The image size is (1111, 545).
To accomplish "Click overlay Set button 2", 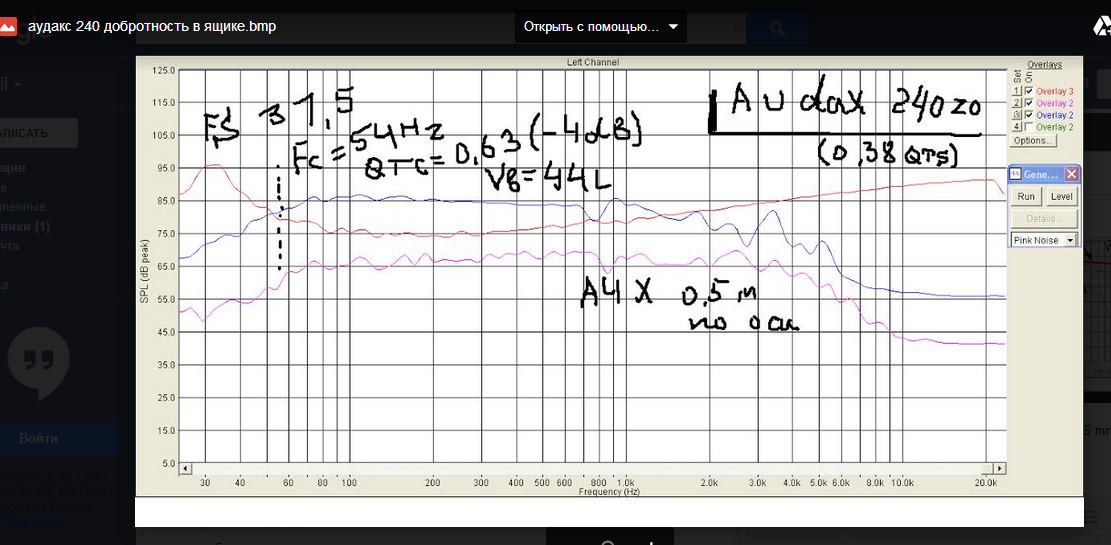I will click(x=1017, y=103).
